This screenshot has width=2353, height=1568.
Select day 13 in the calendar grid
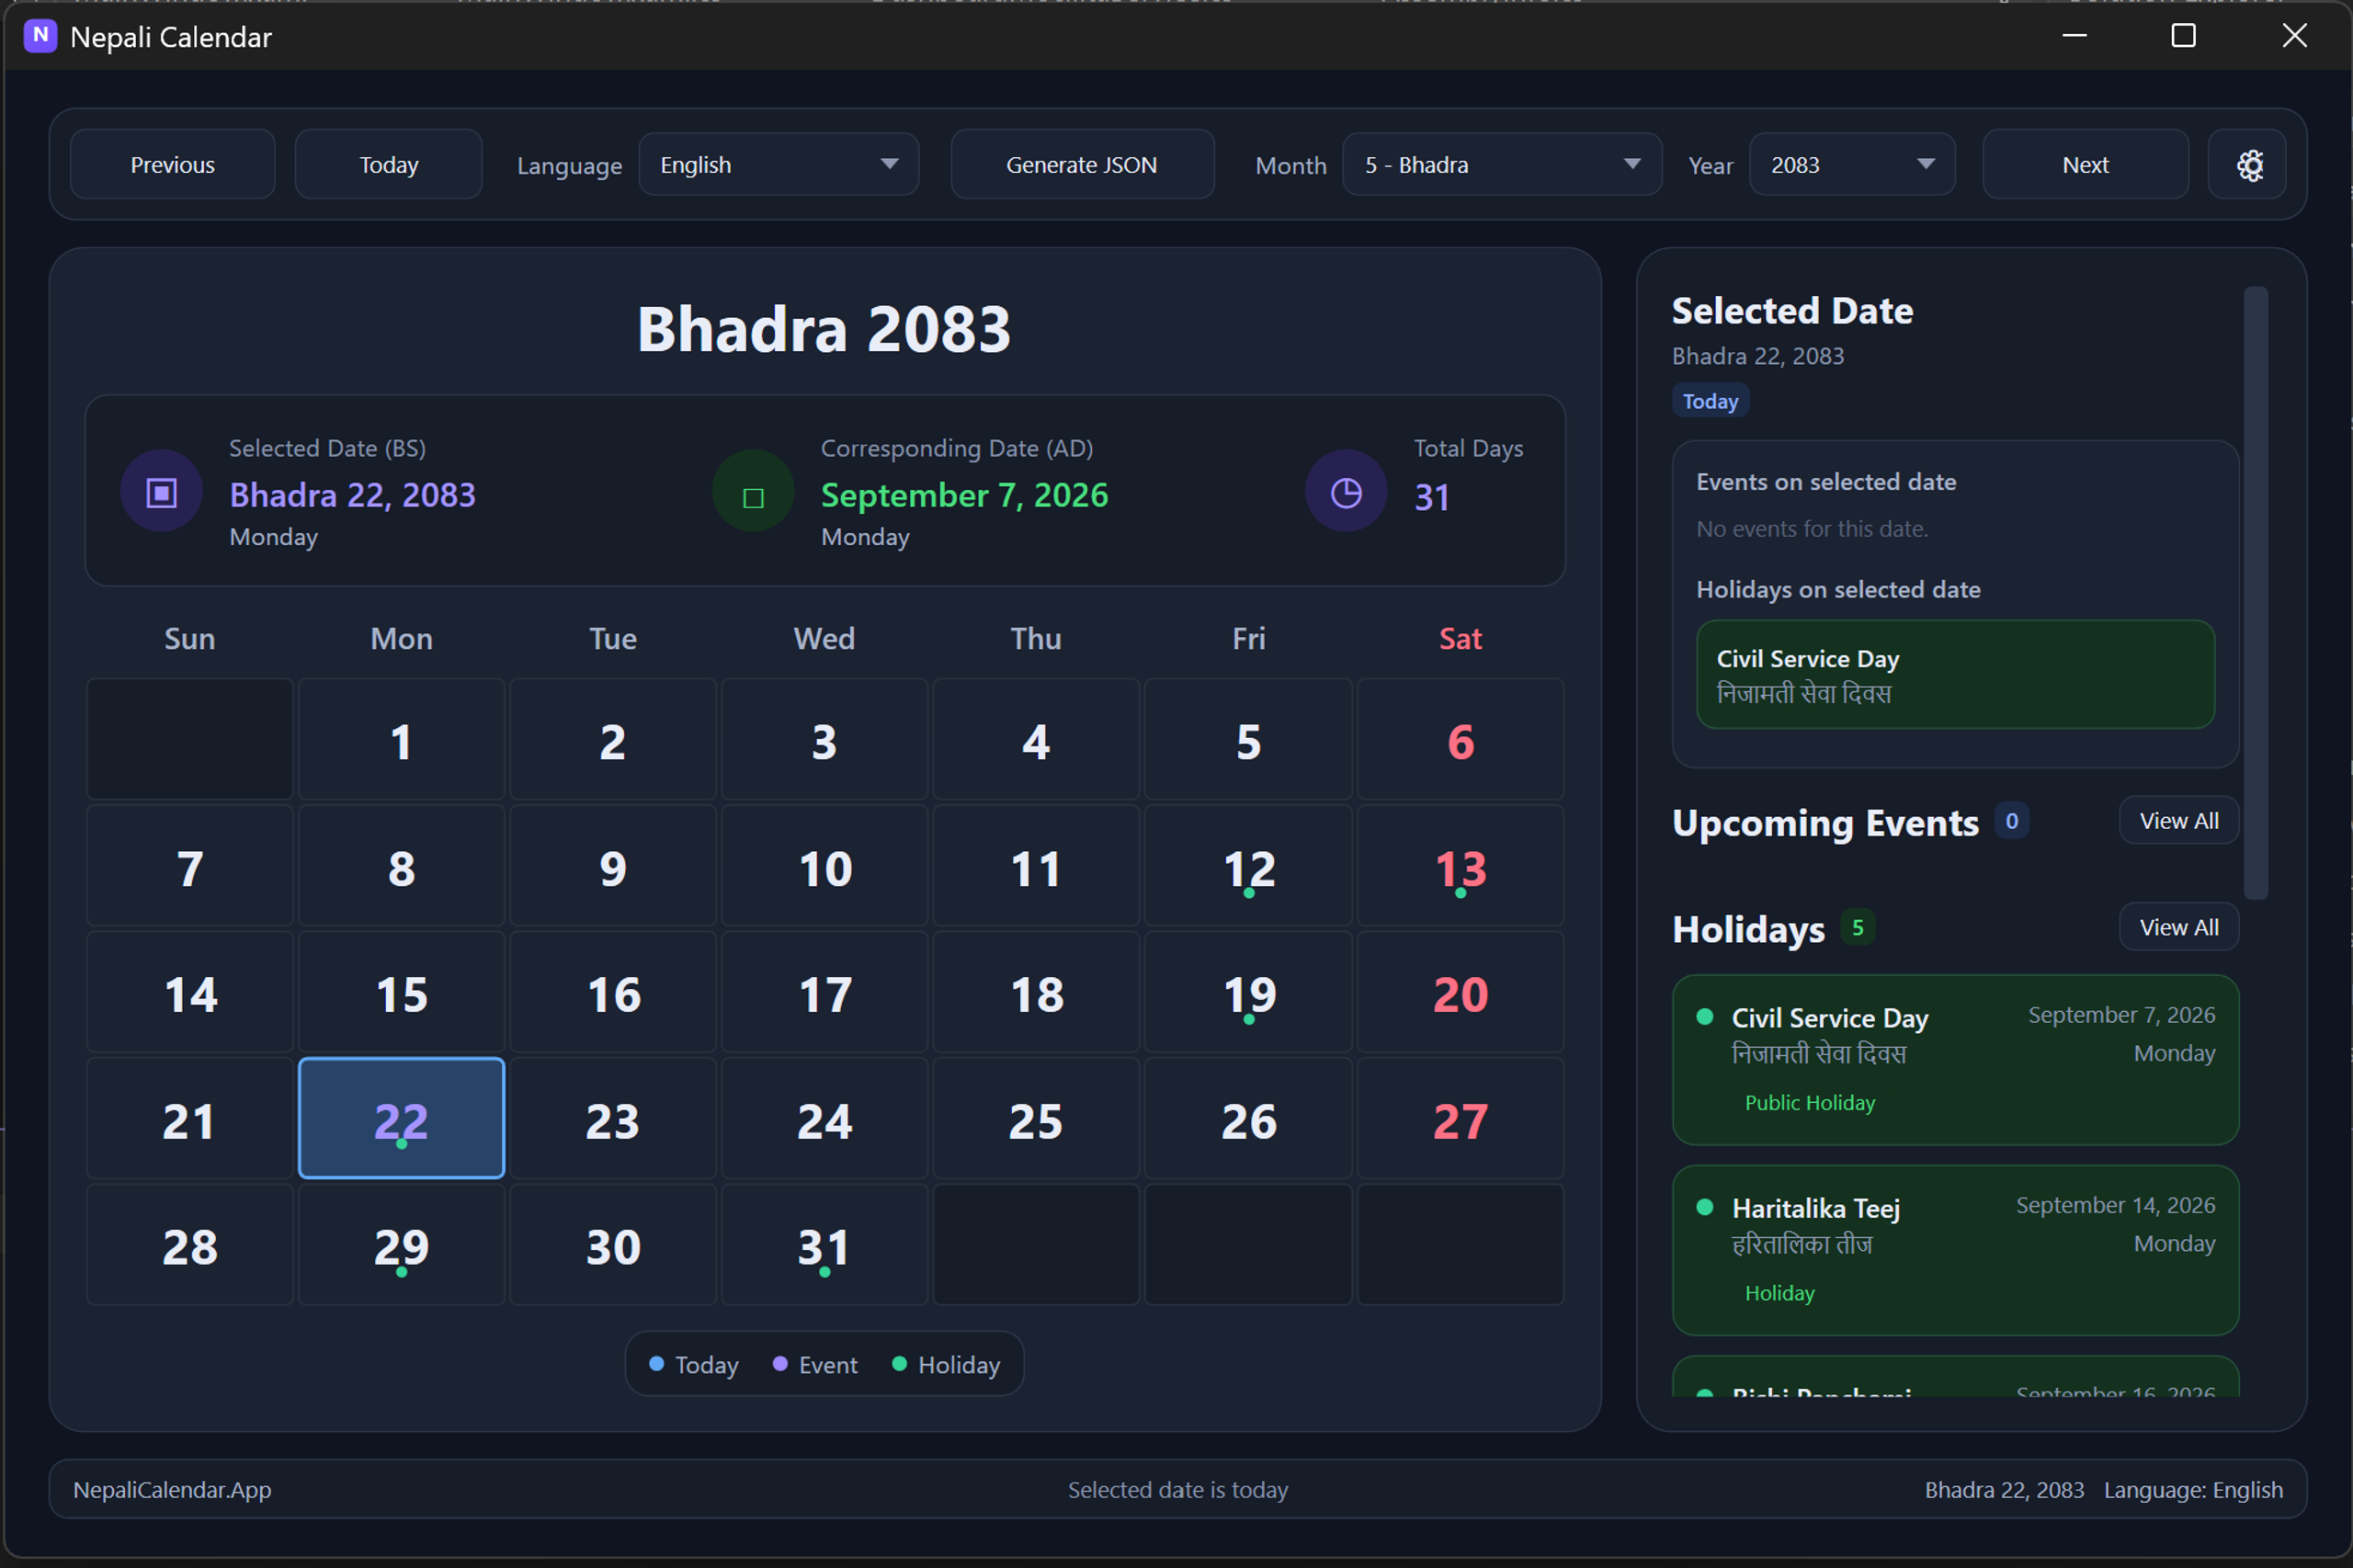1460,867
